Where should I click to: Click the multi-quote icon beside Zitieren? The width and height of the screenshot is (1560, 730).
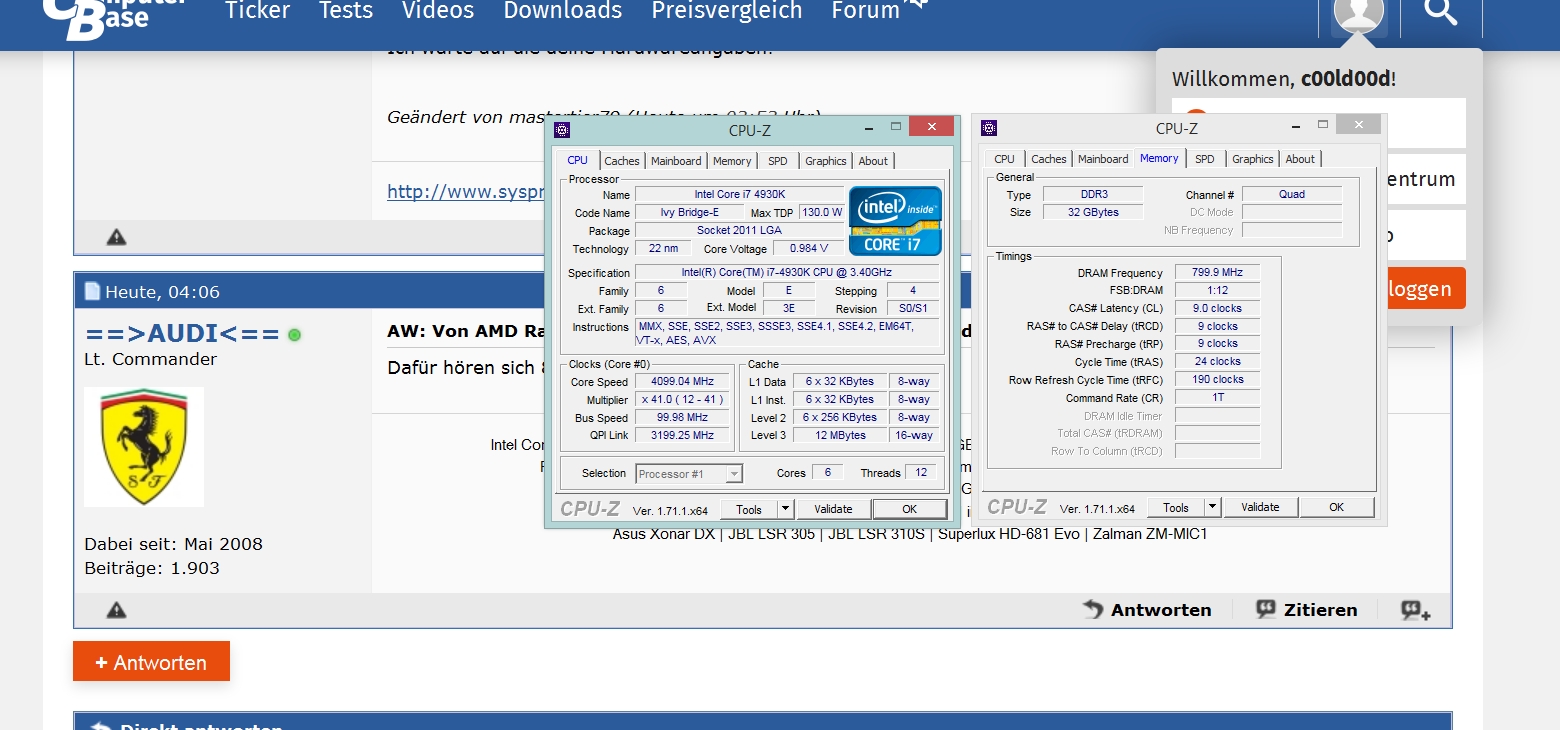tap(1416, 610)
